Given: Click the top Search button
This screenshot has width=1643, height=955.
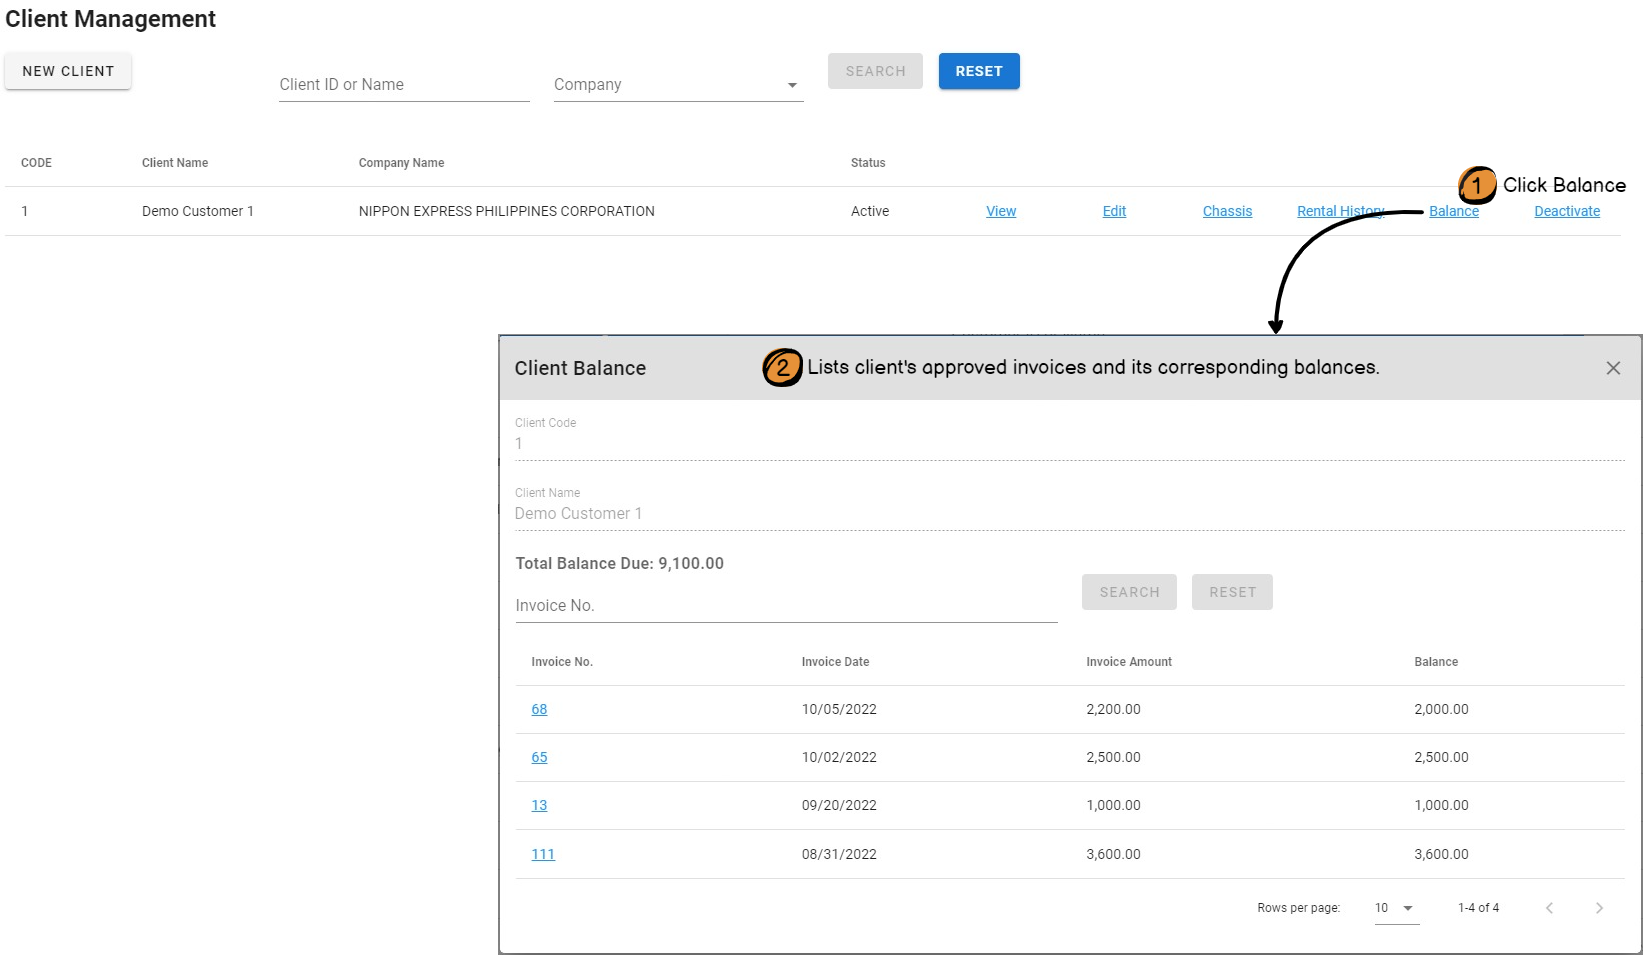Looking at the screenshot, I should (x=875, y=71).
